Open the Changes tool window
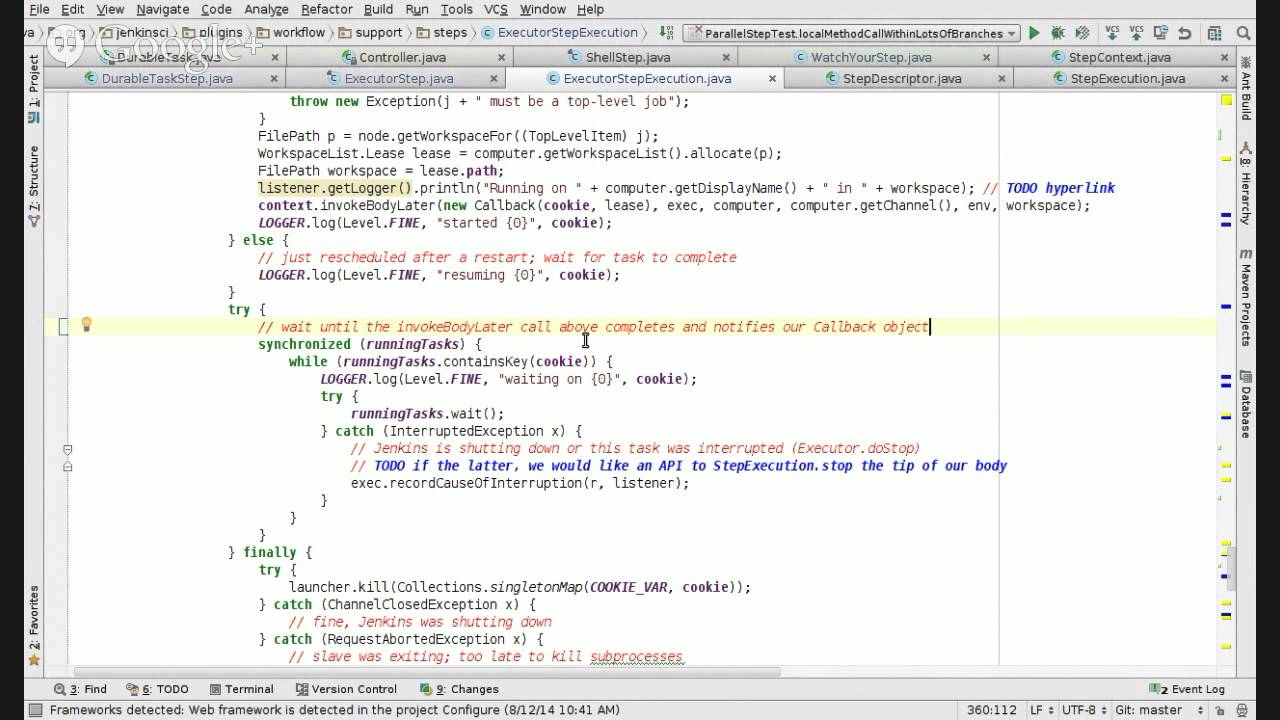Image resolution: width=1280 pixels, height=720 pixels. click(458, 689)
